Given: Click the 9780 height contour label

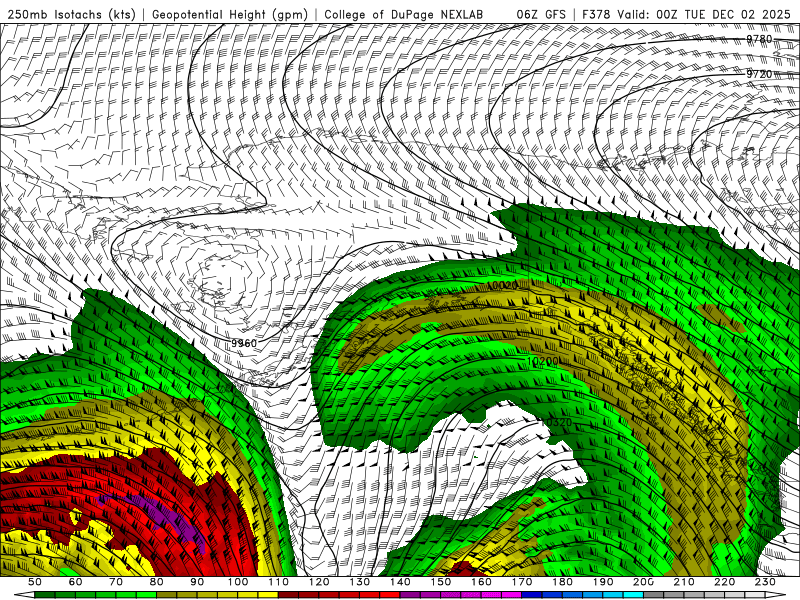Looking at the screenshot, I should click(759, 39).
